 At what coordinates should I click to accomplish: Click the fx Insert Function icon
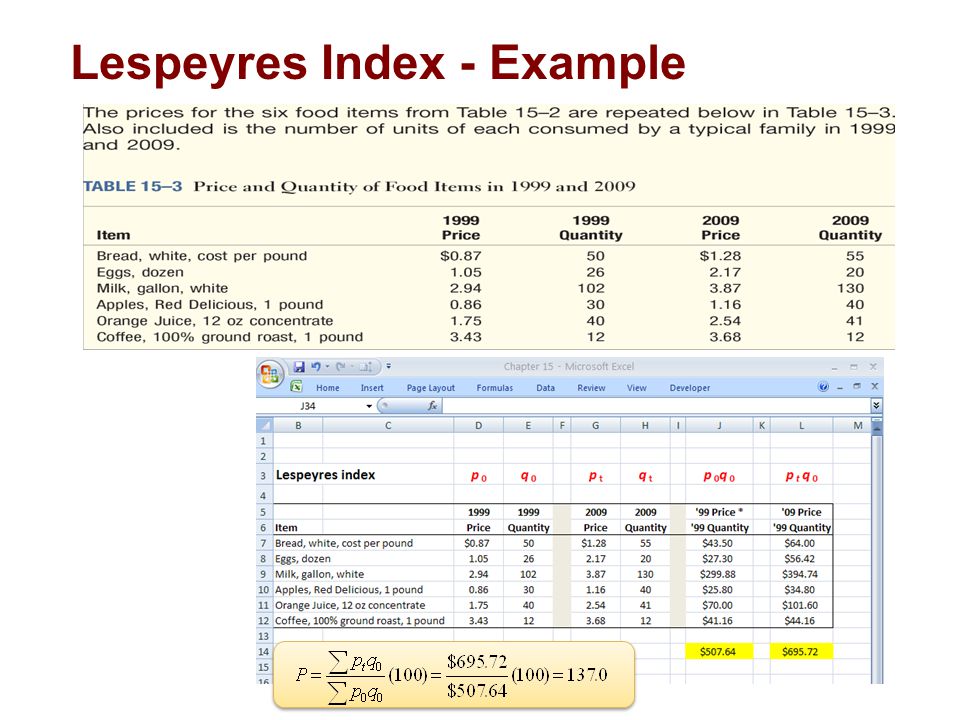[432, 405]
